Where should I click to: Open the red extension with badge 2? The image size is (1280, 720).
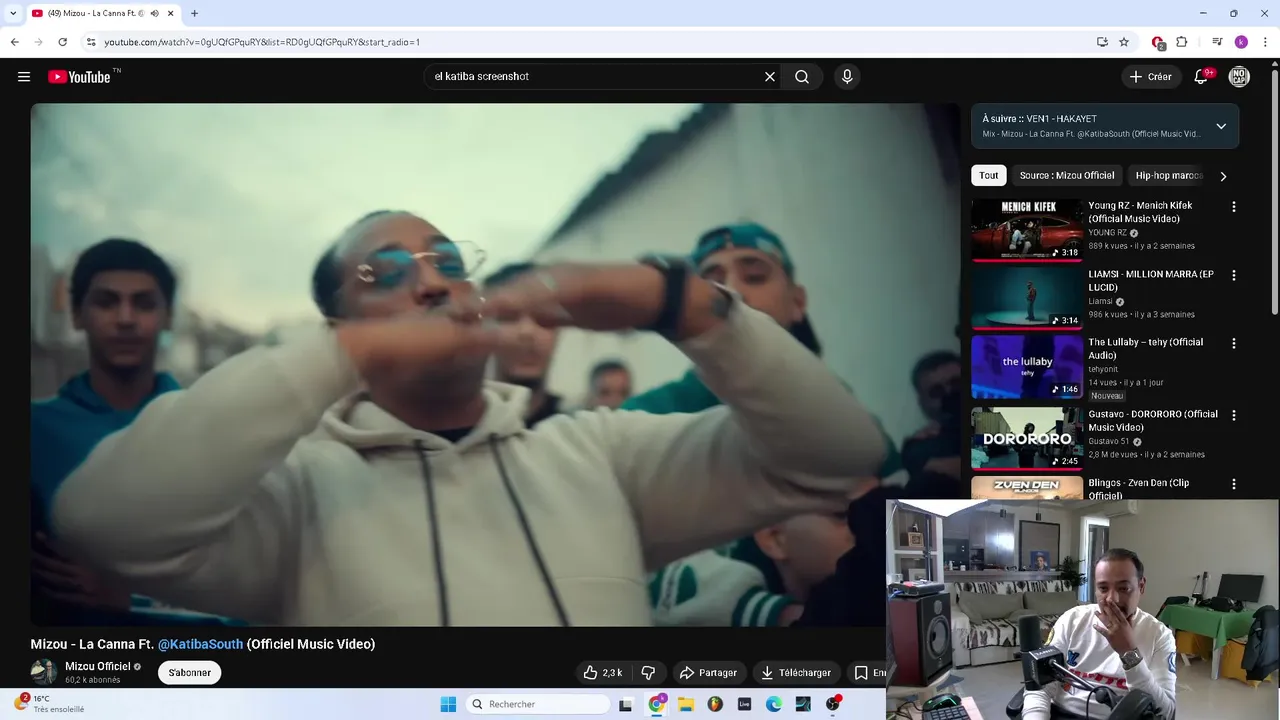pyautogui.click(x=1158, y=42)
